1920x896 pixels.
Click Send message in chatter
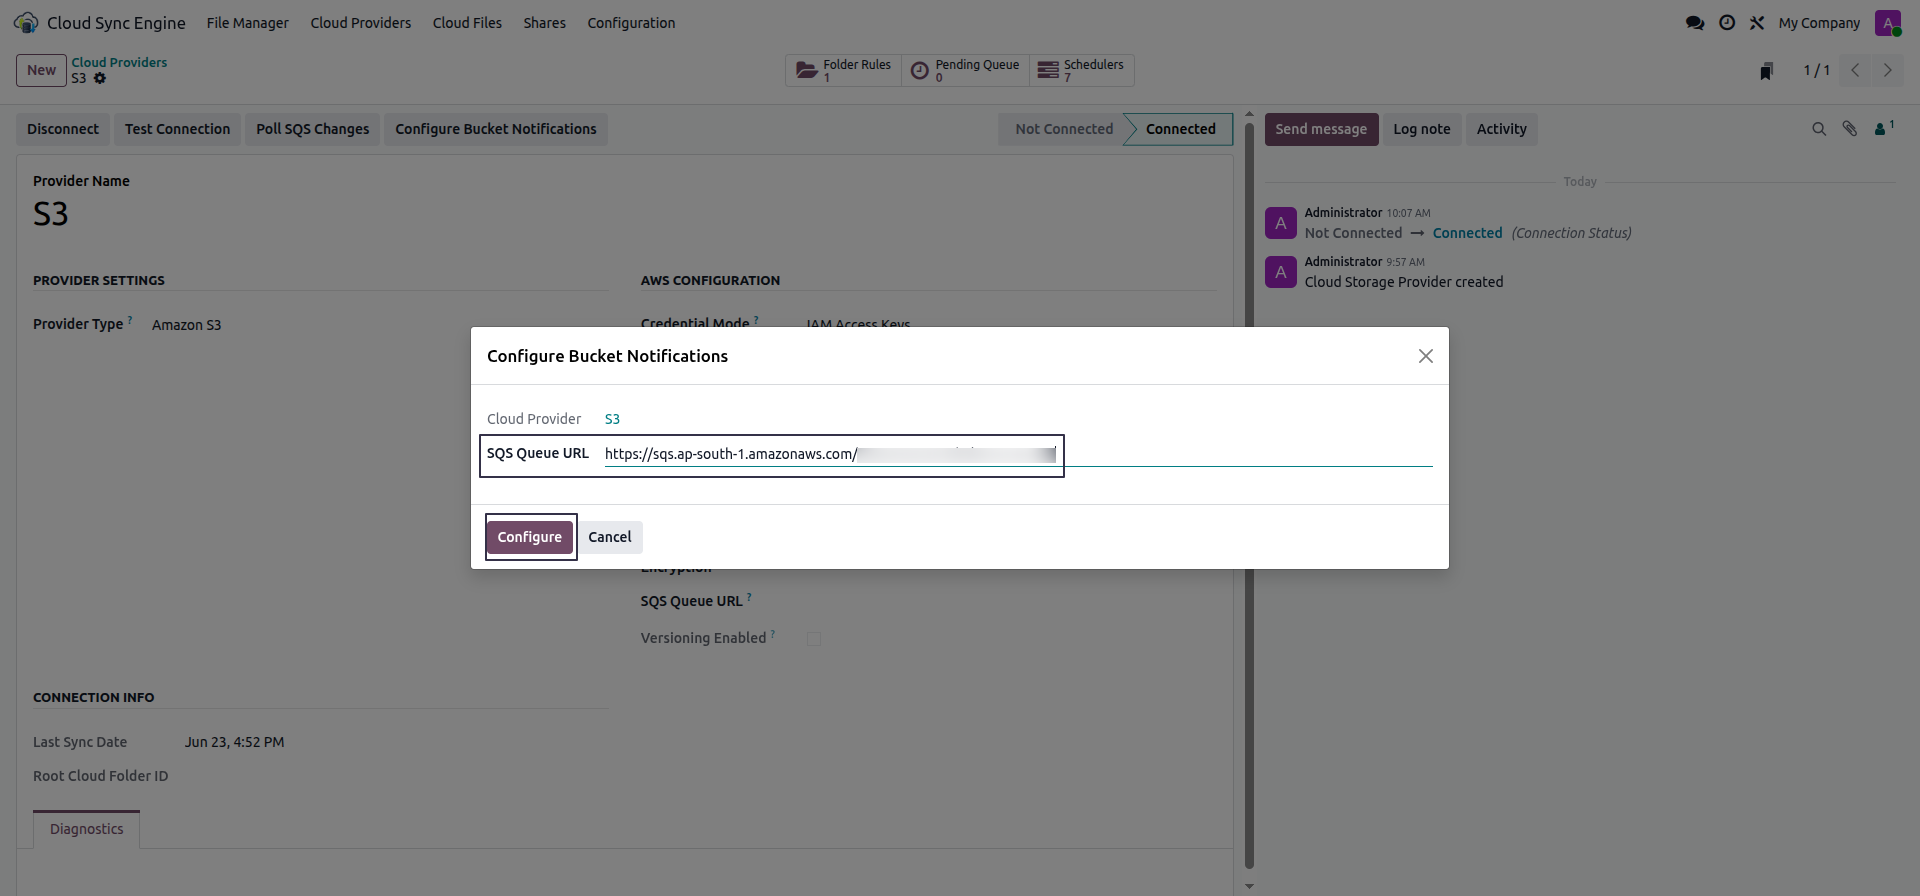coord(1321,129)
